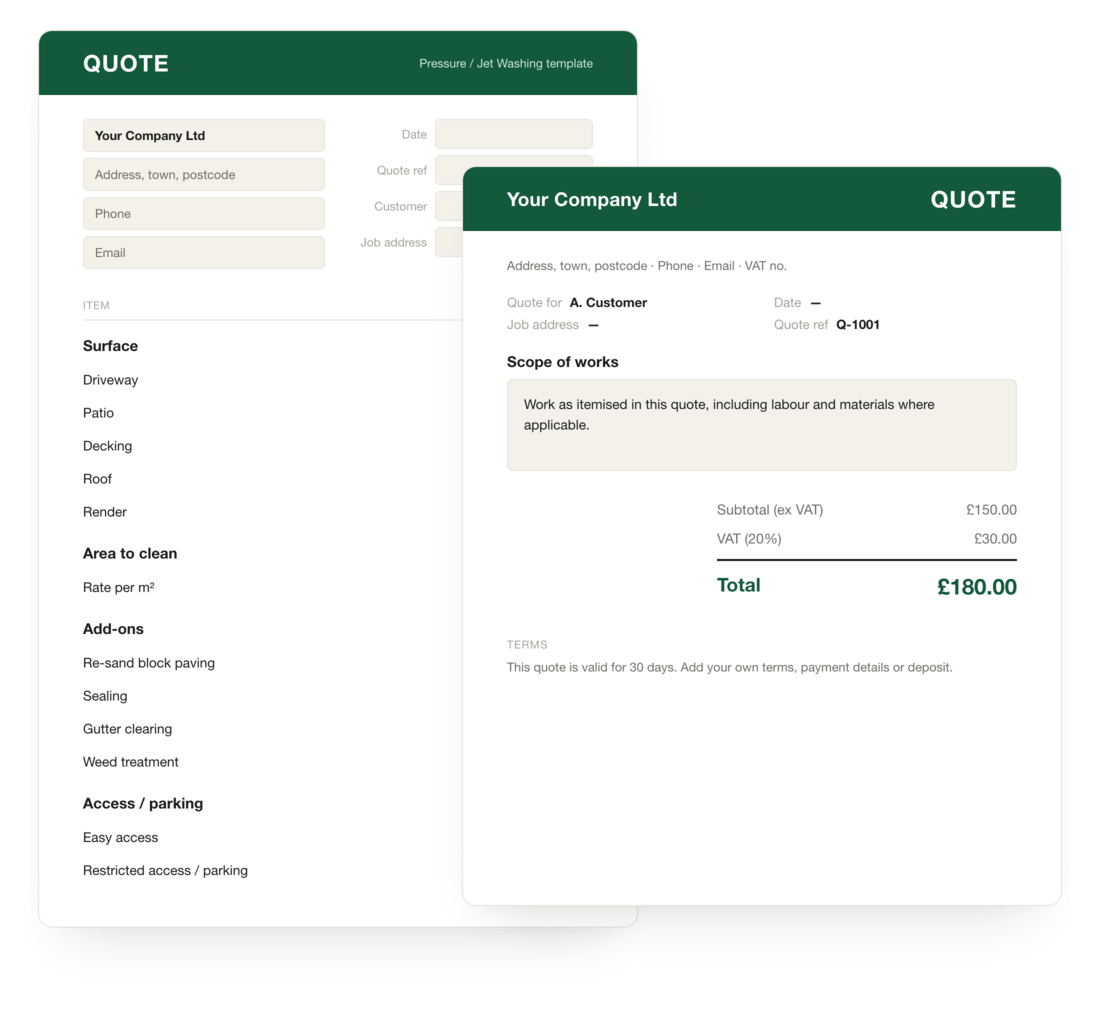Click the Date input box

point(514,134)
